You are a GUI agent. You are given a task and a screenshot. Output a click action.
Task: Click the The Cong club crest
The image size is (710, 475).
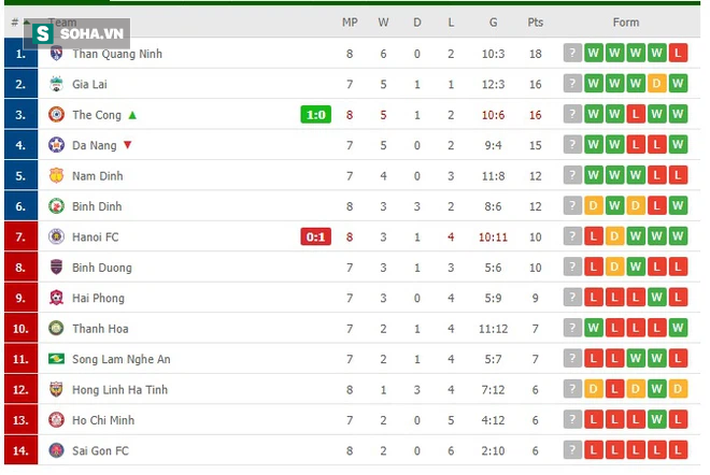(x=56, y=115)
